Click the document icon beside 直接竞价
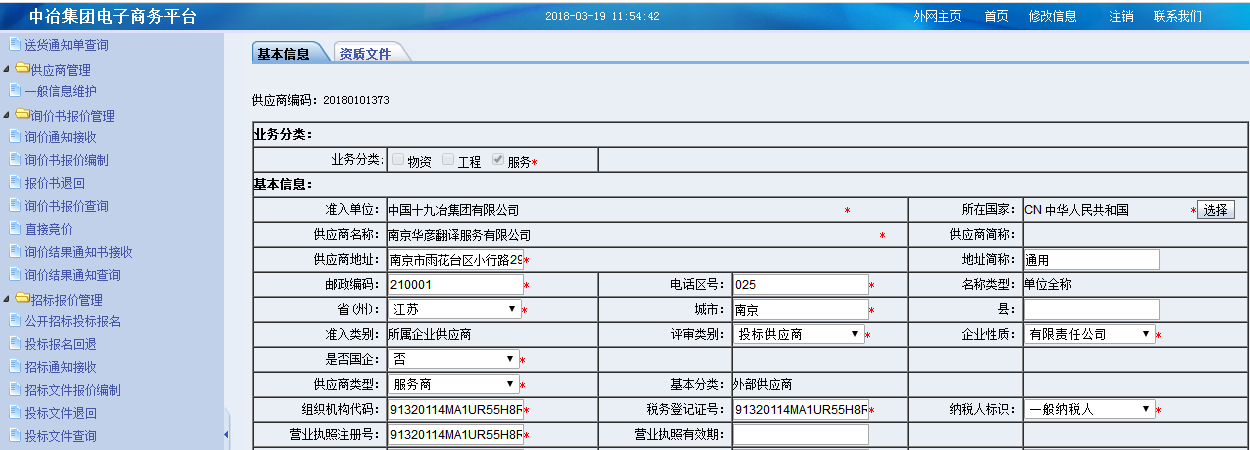This screenshot has height=450, width=1250. (15, 228)
